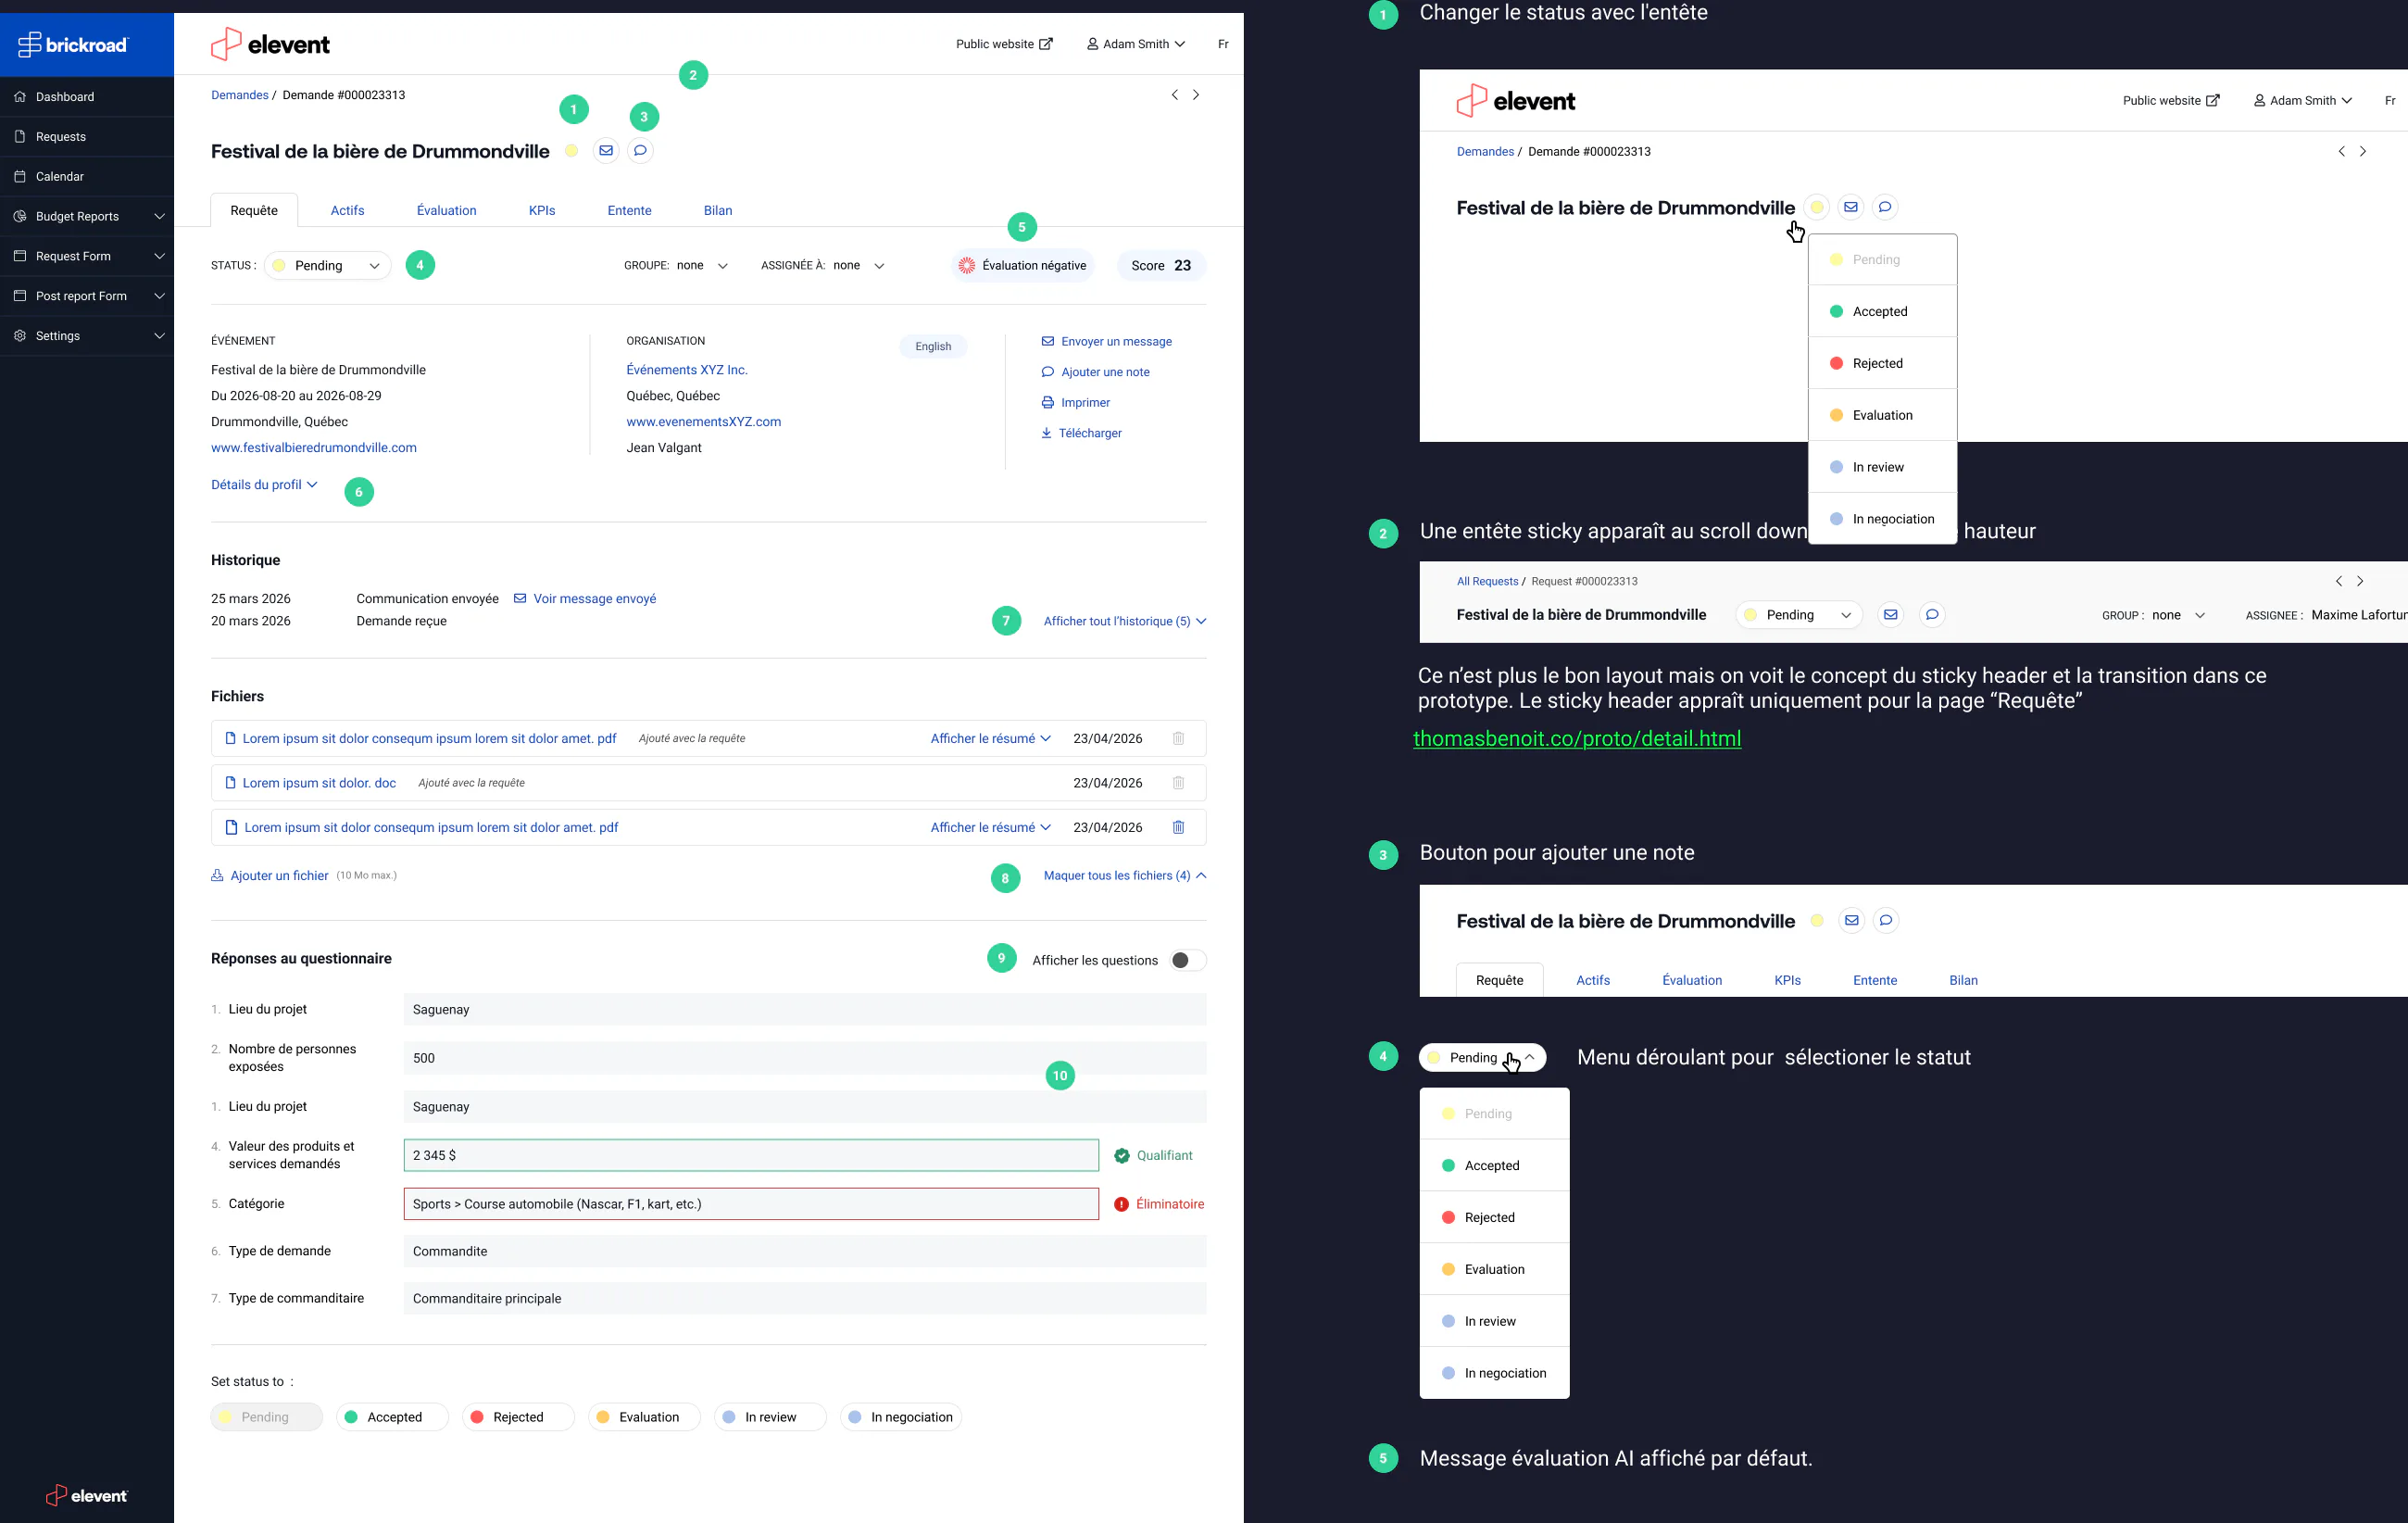Viewport: 2408px width, 1523px height.
Task: Switch to the KPIs tab in main page
Action: click(x=542, y=211)
